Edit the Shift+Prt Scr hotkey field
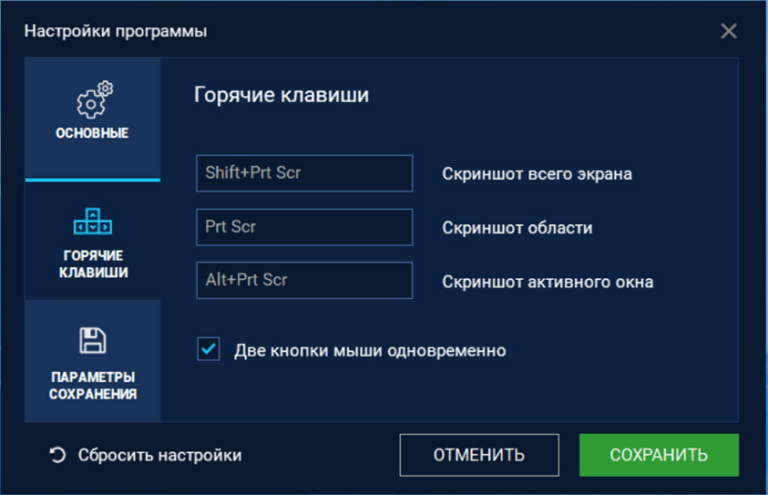 [x=304, y=173]
